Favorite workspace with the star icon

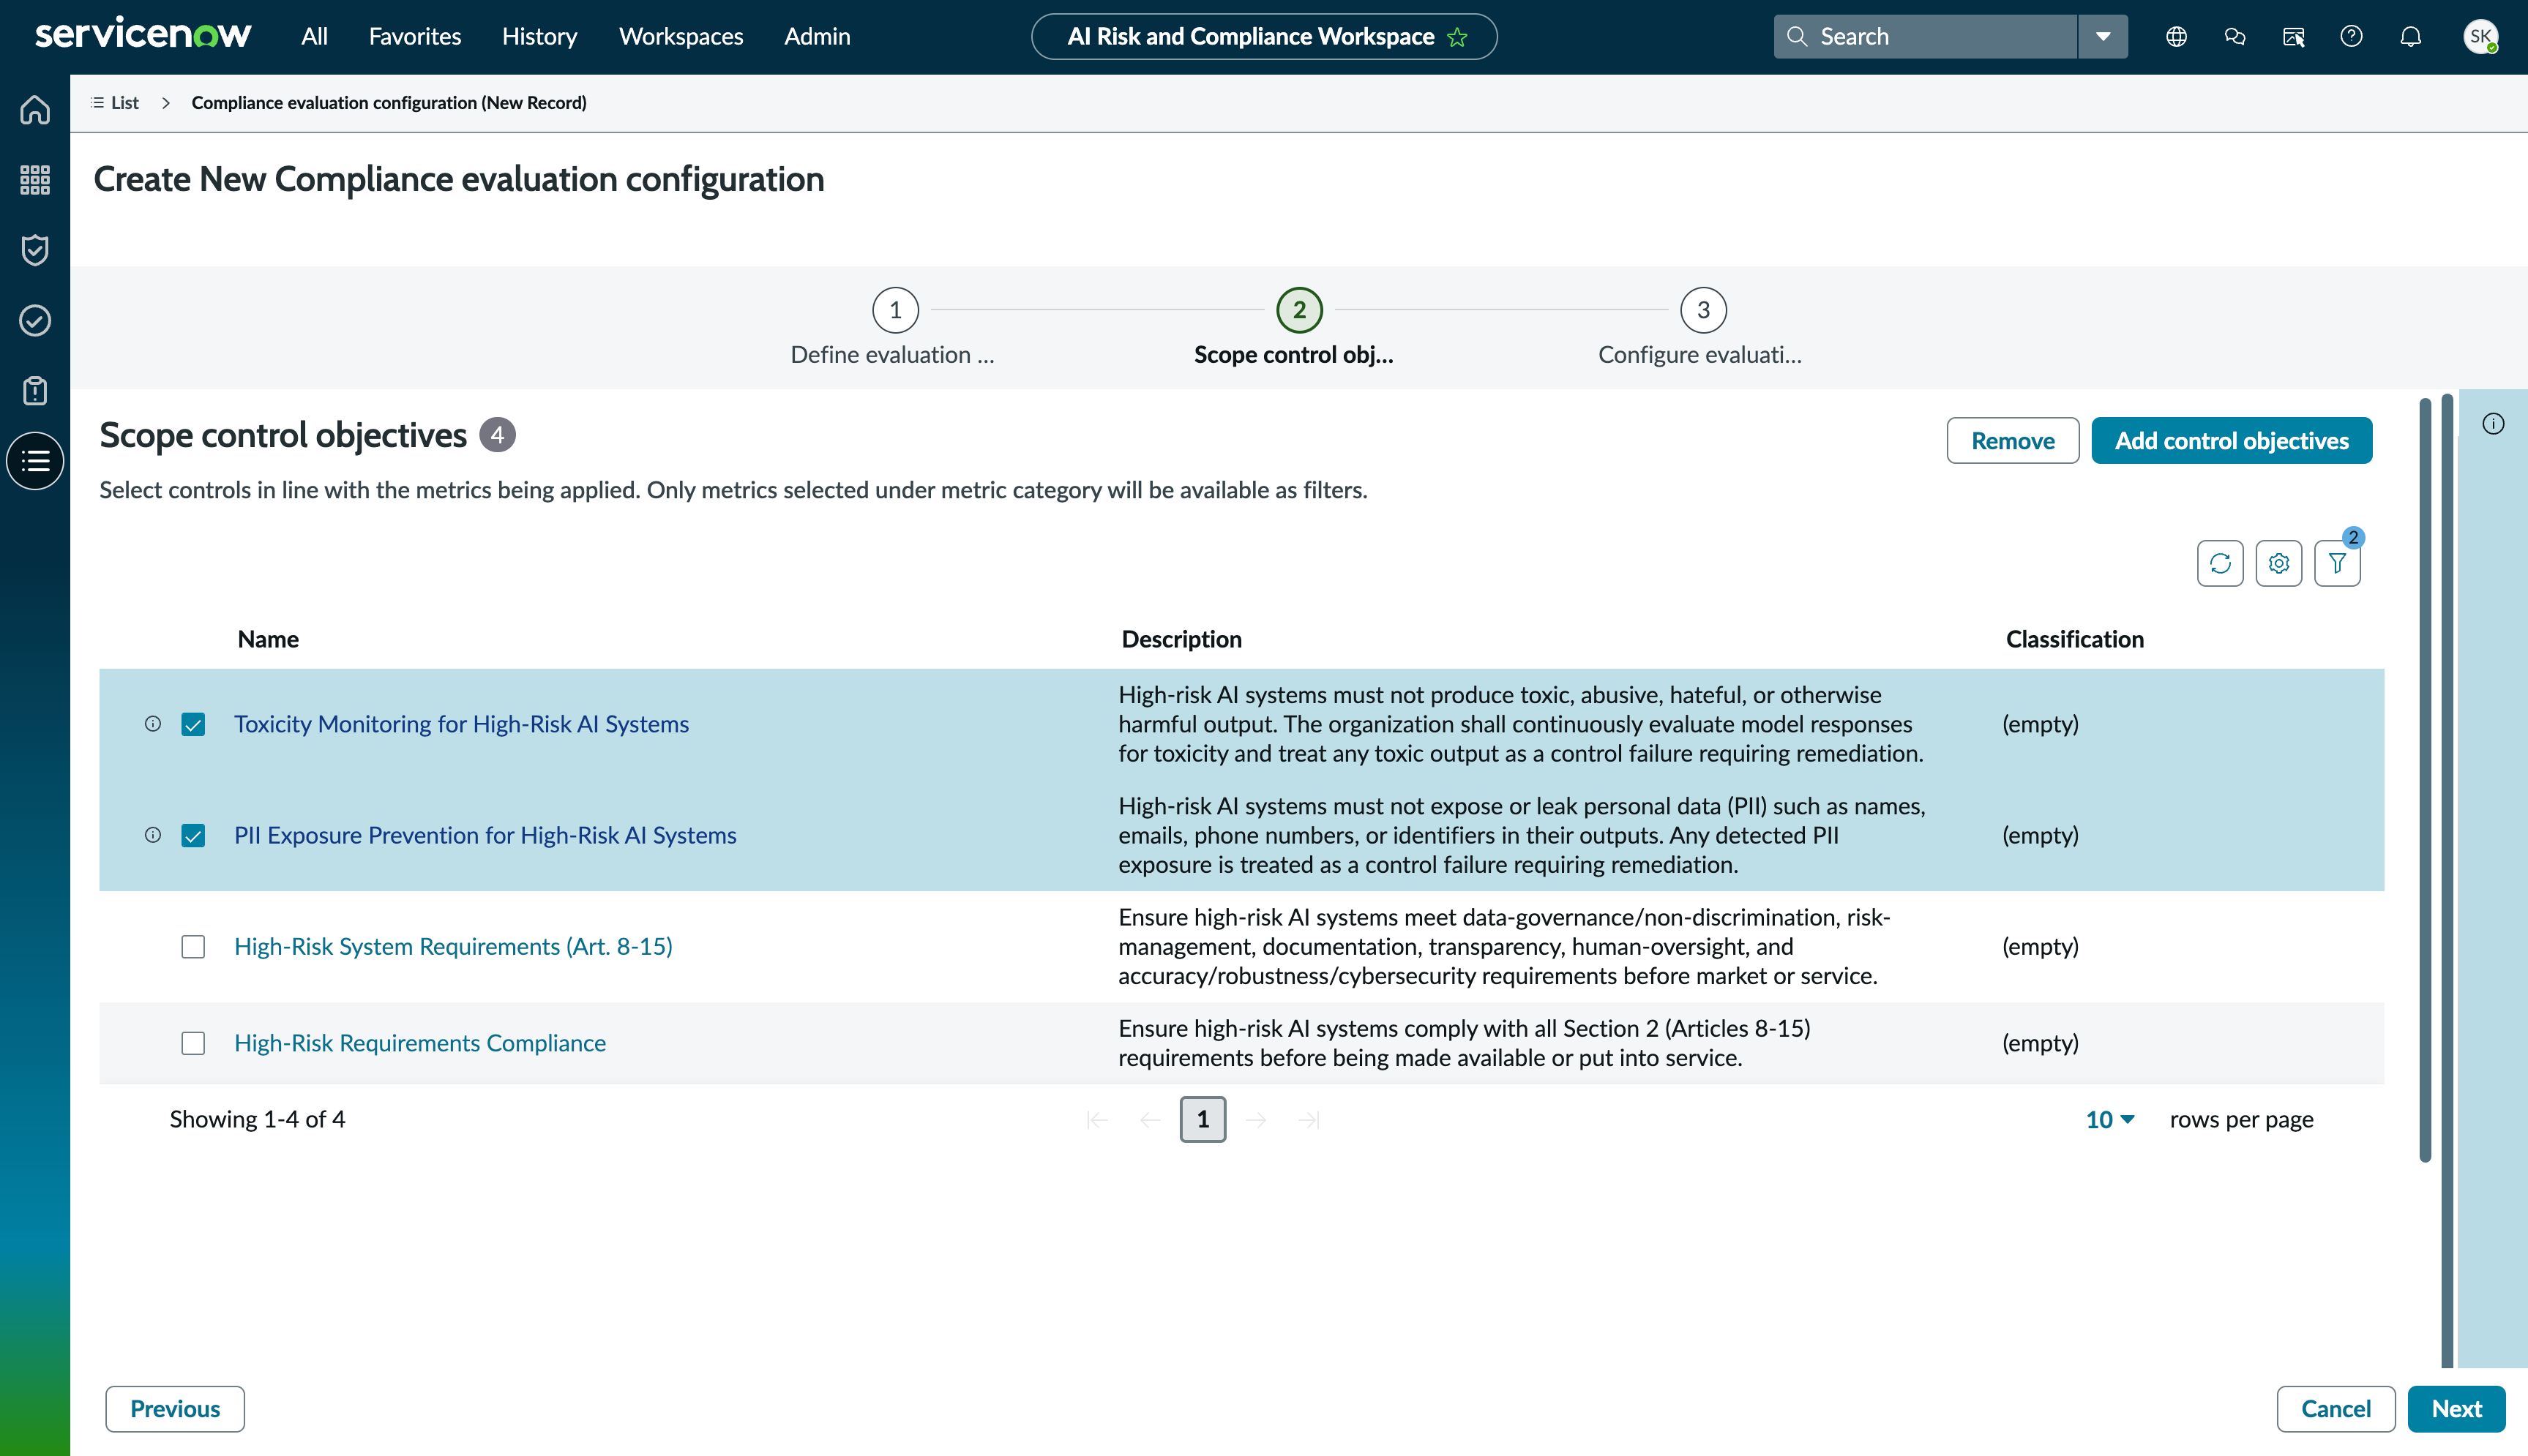click(x=1458, y=37)
